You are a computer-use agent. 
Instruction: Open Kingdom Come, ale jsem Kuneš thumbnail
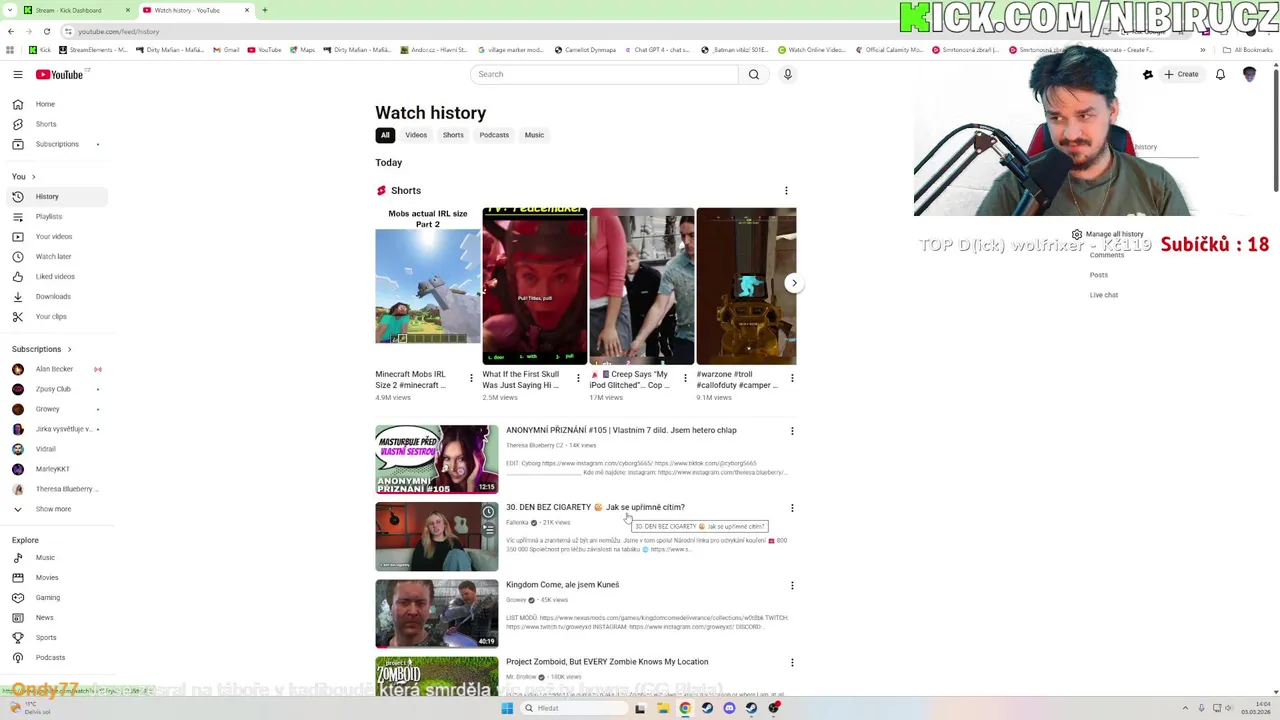[x=436, y=614]
